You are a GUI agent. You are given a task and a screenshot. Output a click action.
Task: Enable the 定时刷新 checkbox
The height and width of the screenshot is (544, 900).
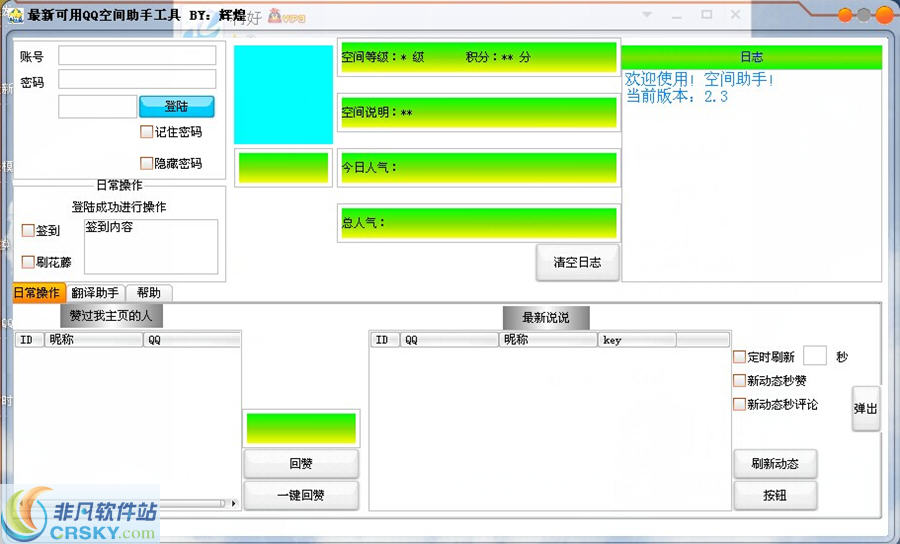point(739,357)
